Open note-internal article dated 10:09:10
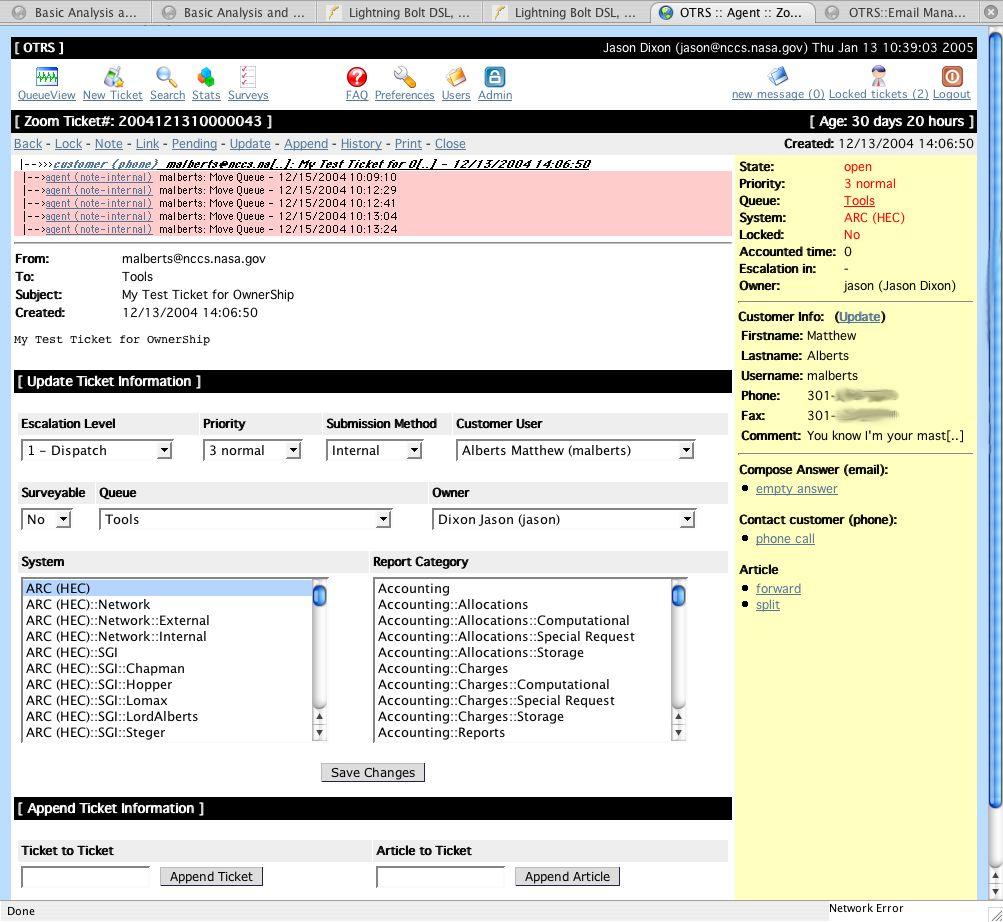Screen dimensions: 1003x922 [99, 177]
